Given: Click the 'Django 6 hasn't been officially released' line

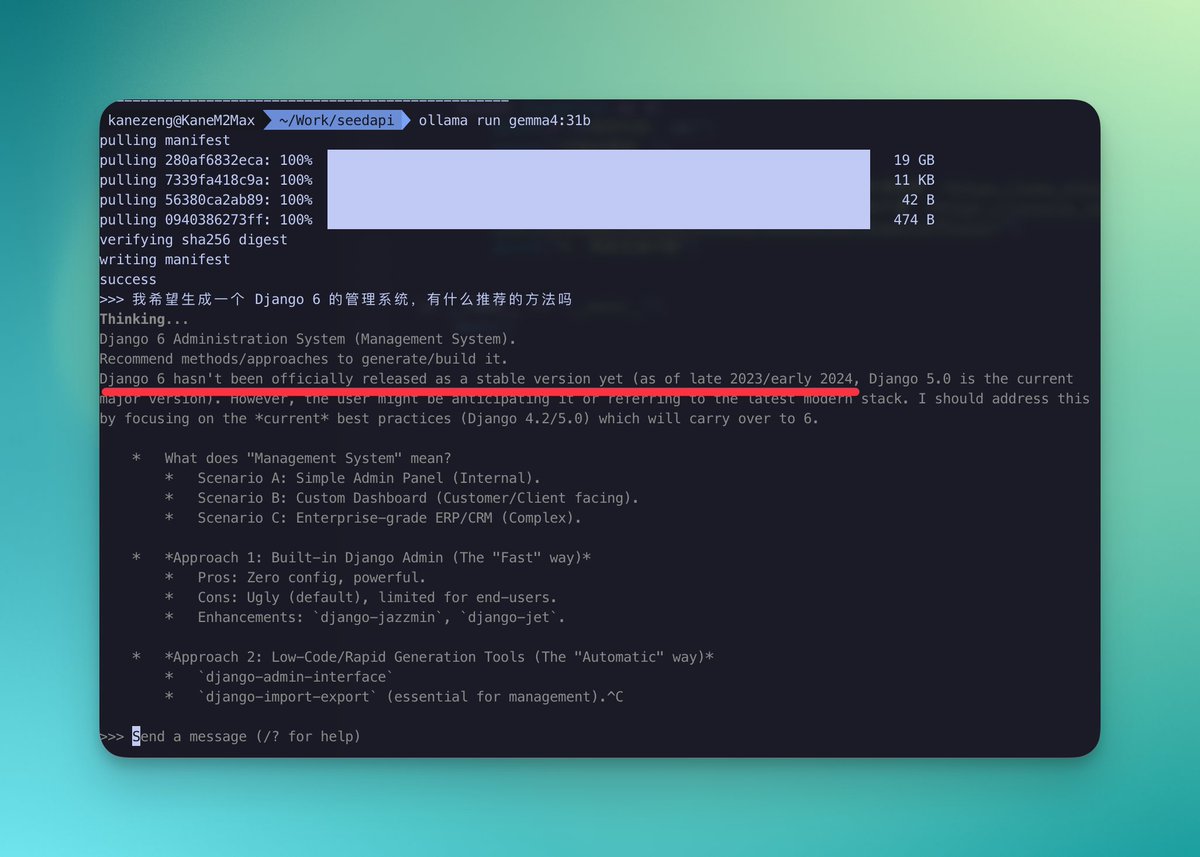Looking at the screenshot, I should [586, 379].
